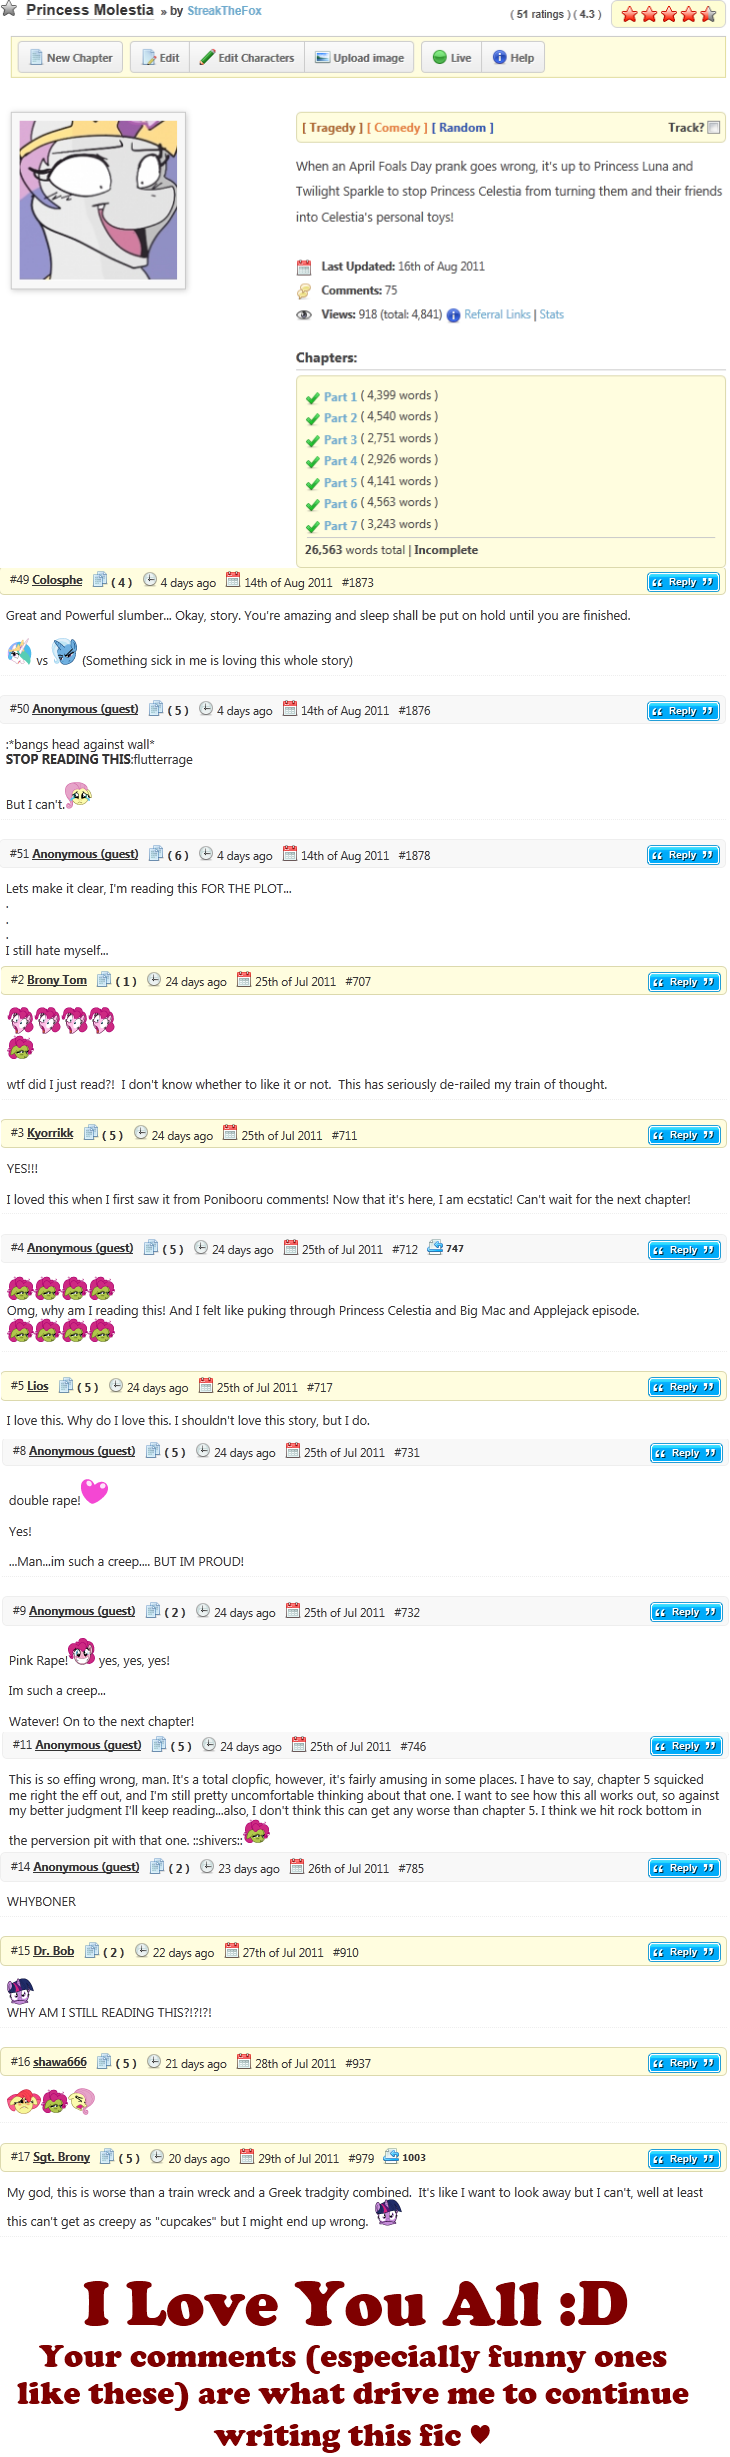Reply to Colosphe's comment #49

(x=684, y=582)
